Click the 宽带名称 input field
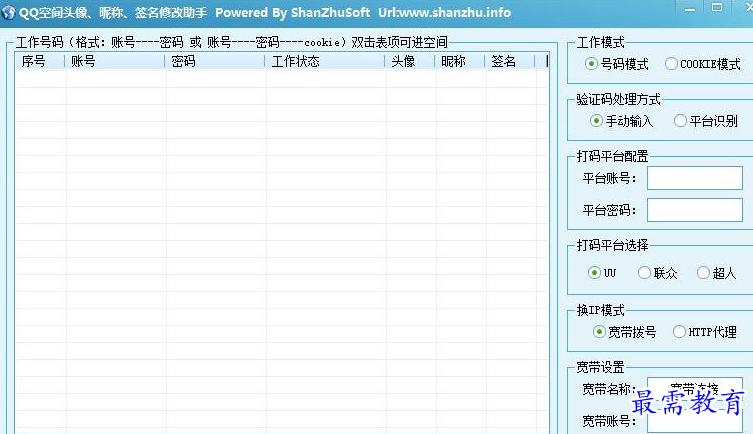Image resolution: width=753 pixels, height=434 pixels. tap(694, 388)
